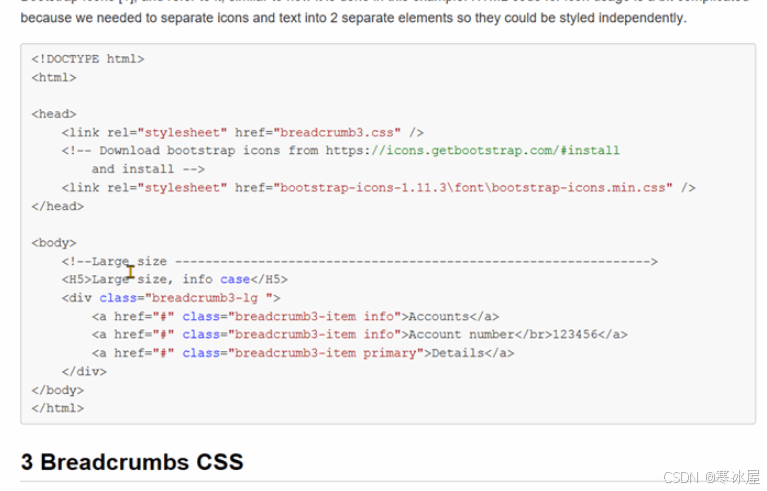Image resolution: width=767 pixels, height=491 pixels.
Task: Click the opening '<html>' tag line
Action: [x=54, y=78]
